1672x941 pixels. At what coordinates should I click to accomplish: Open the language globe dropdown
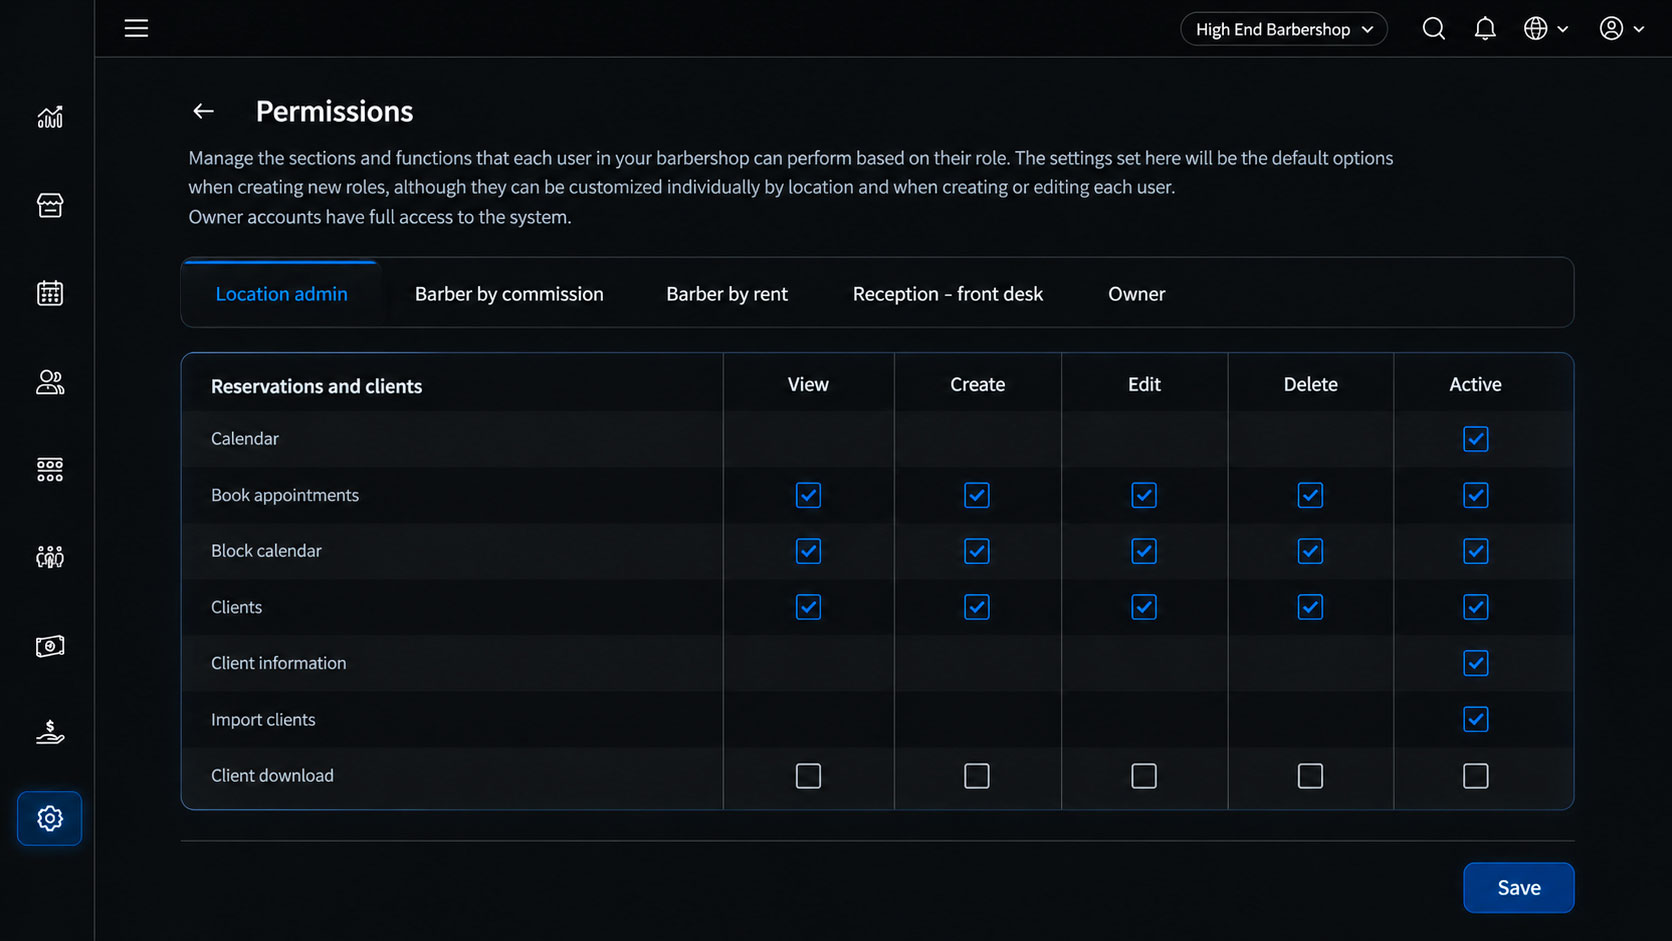point(1546,29)
